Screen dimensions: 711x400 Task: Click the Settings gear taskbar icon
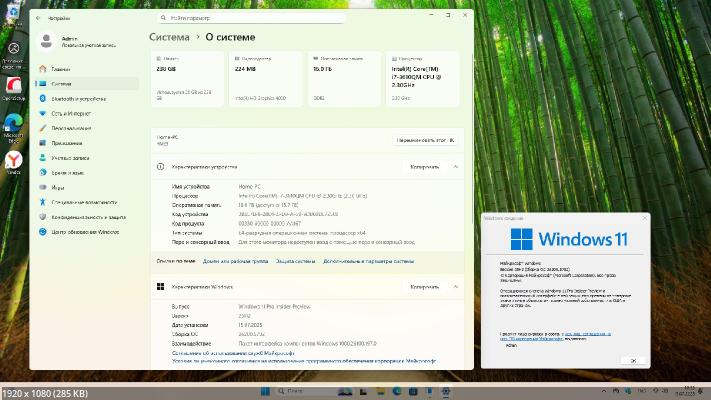point(446,391)
